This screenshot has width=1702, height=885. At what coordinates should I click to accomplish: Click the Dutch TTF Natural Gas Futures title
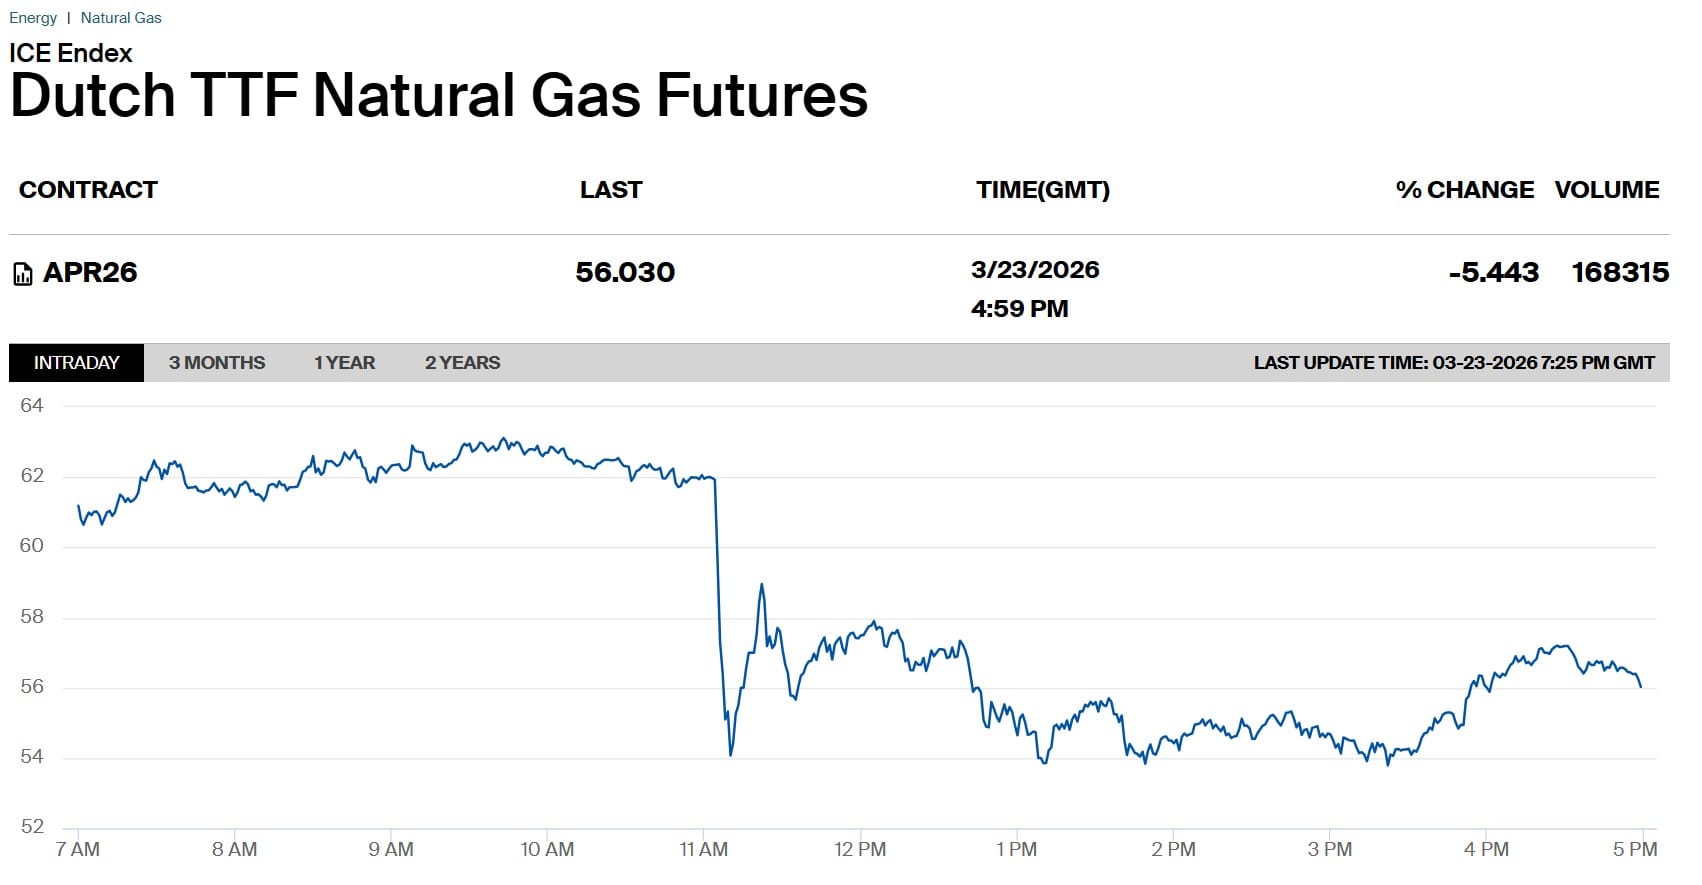pyautogui.click(x=439, y=96)
